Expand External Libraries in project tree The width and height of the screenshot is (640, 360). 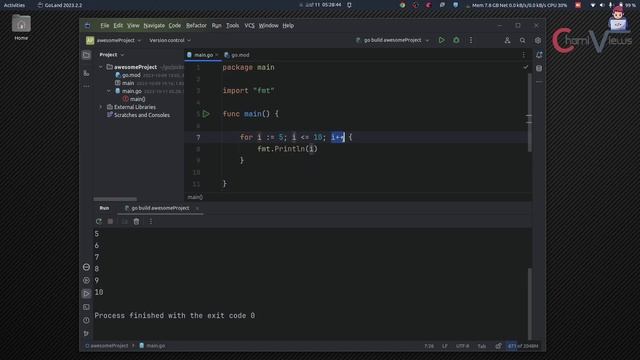pos(101,107)
